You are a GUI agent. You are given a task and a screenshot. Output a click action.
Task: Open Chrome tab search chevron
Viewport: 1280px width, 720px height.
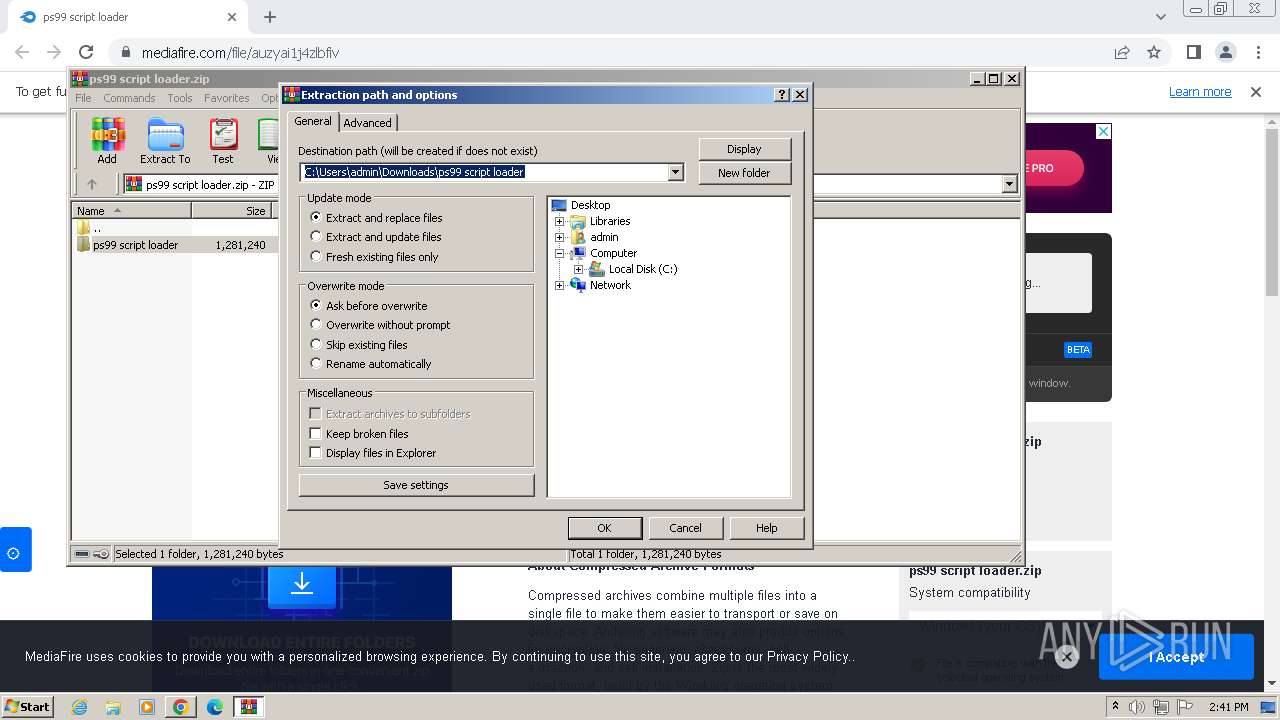point(1160,17)
